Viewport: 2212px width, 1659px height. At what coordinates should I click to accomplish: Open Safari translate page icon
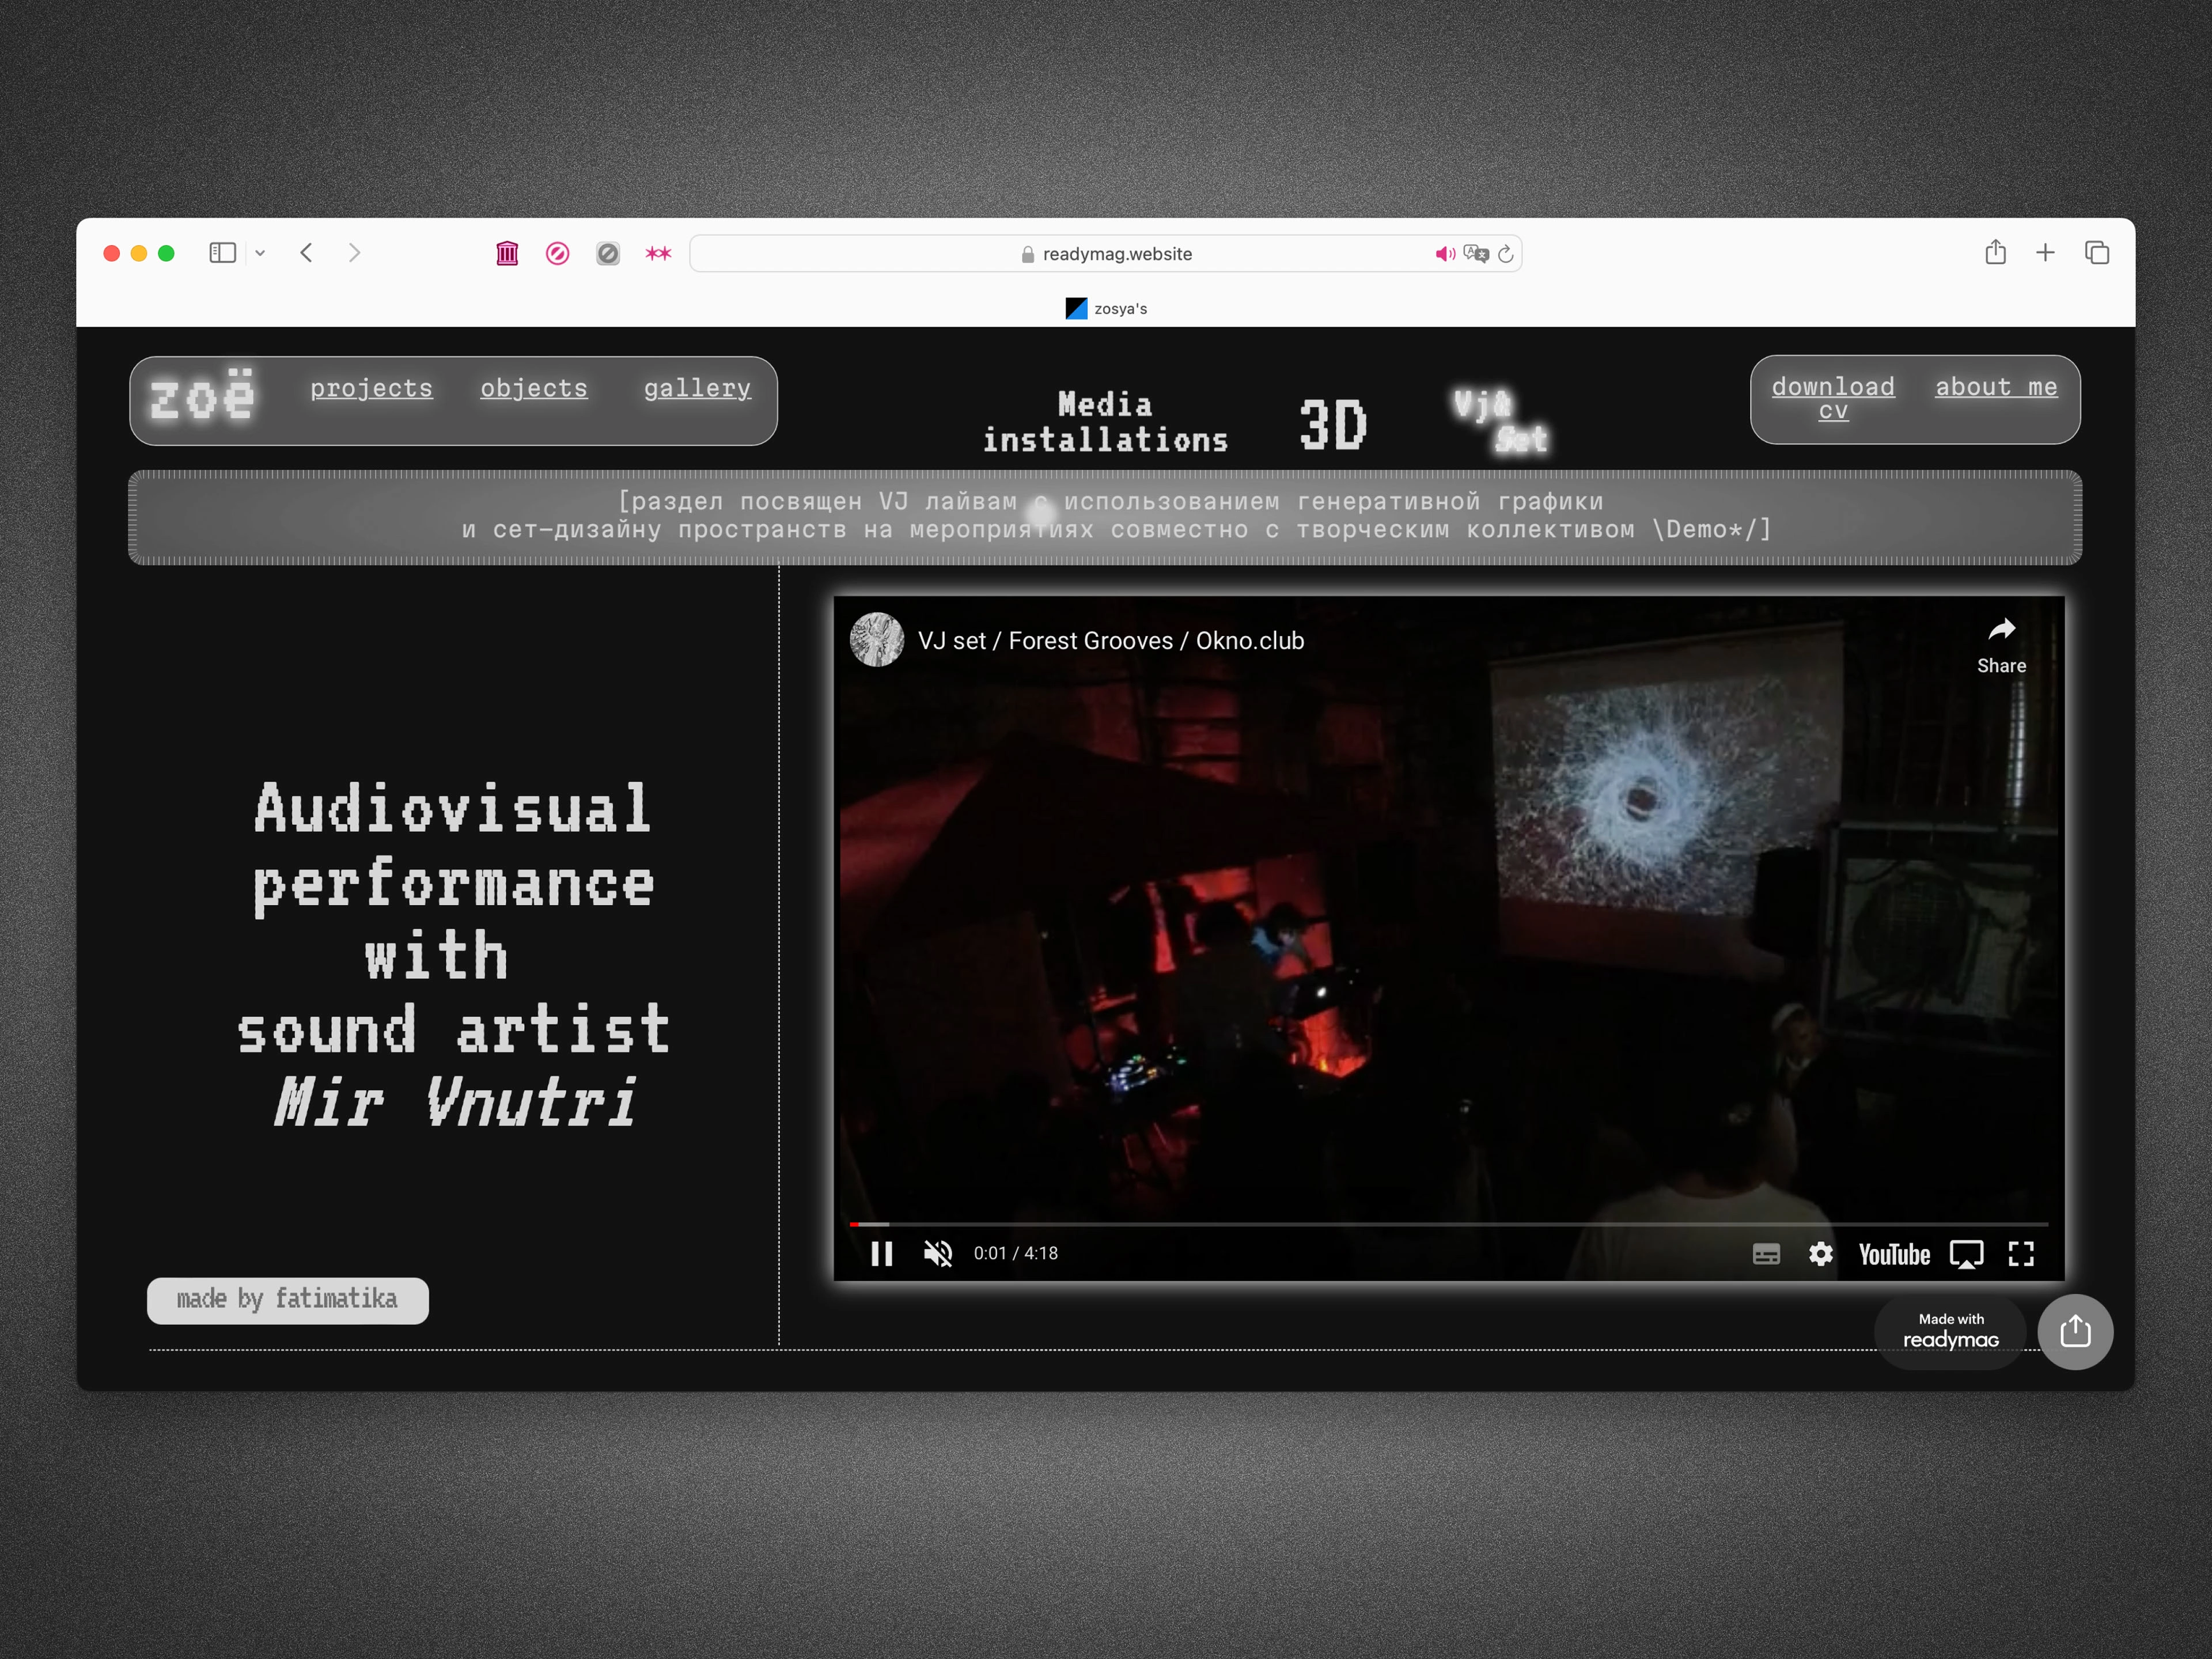[x=1475, y=254]
